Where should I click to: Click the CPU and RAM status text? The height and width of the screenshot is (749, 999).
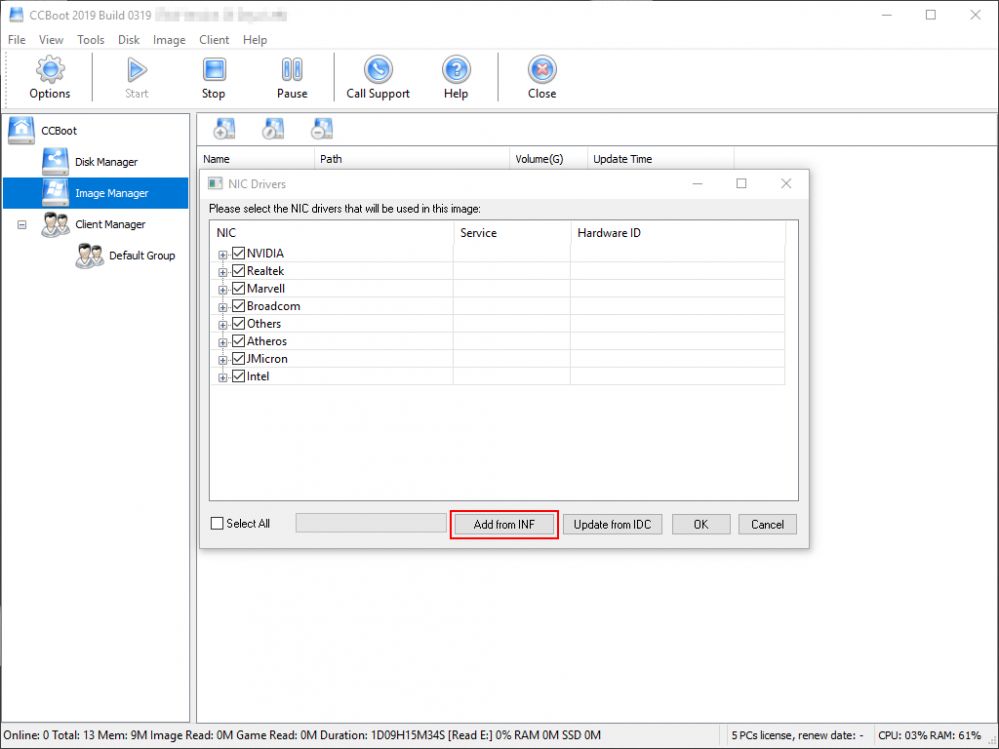929,735
